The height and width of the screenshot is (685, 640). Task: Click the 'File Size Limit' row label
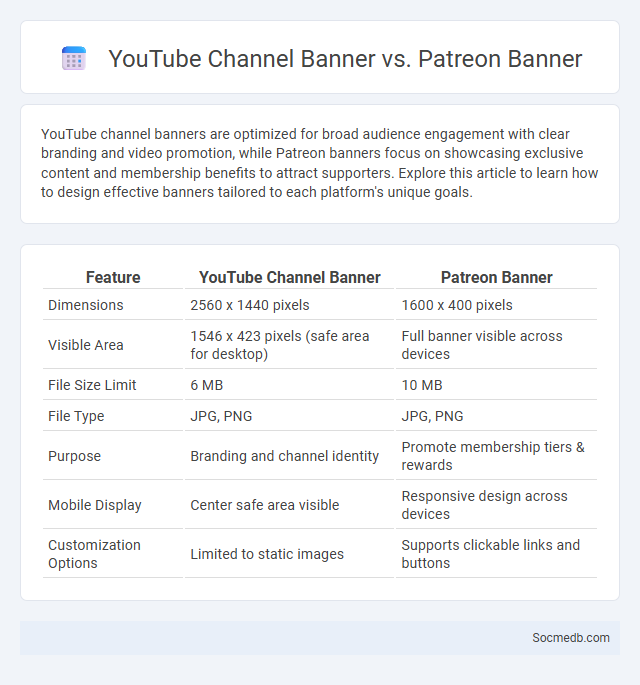tap(92, 385)
